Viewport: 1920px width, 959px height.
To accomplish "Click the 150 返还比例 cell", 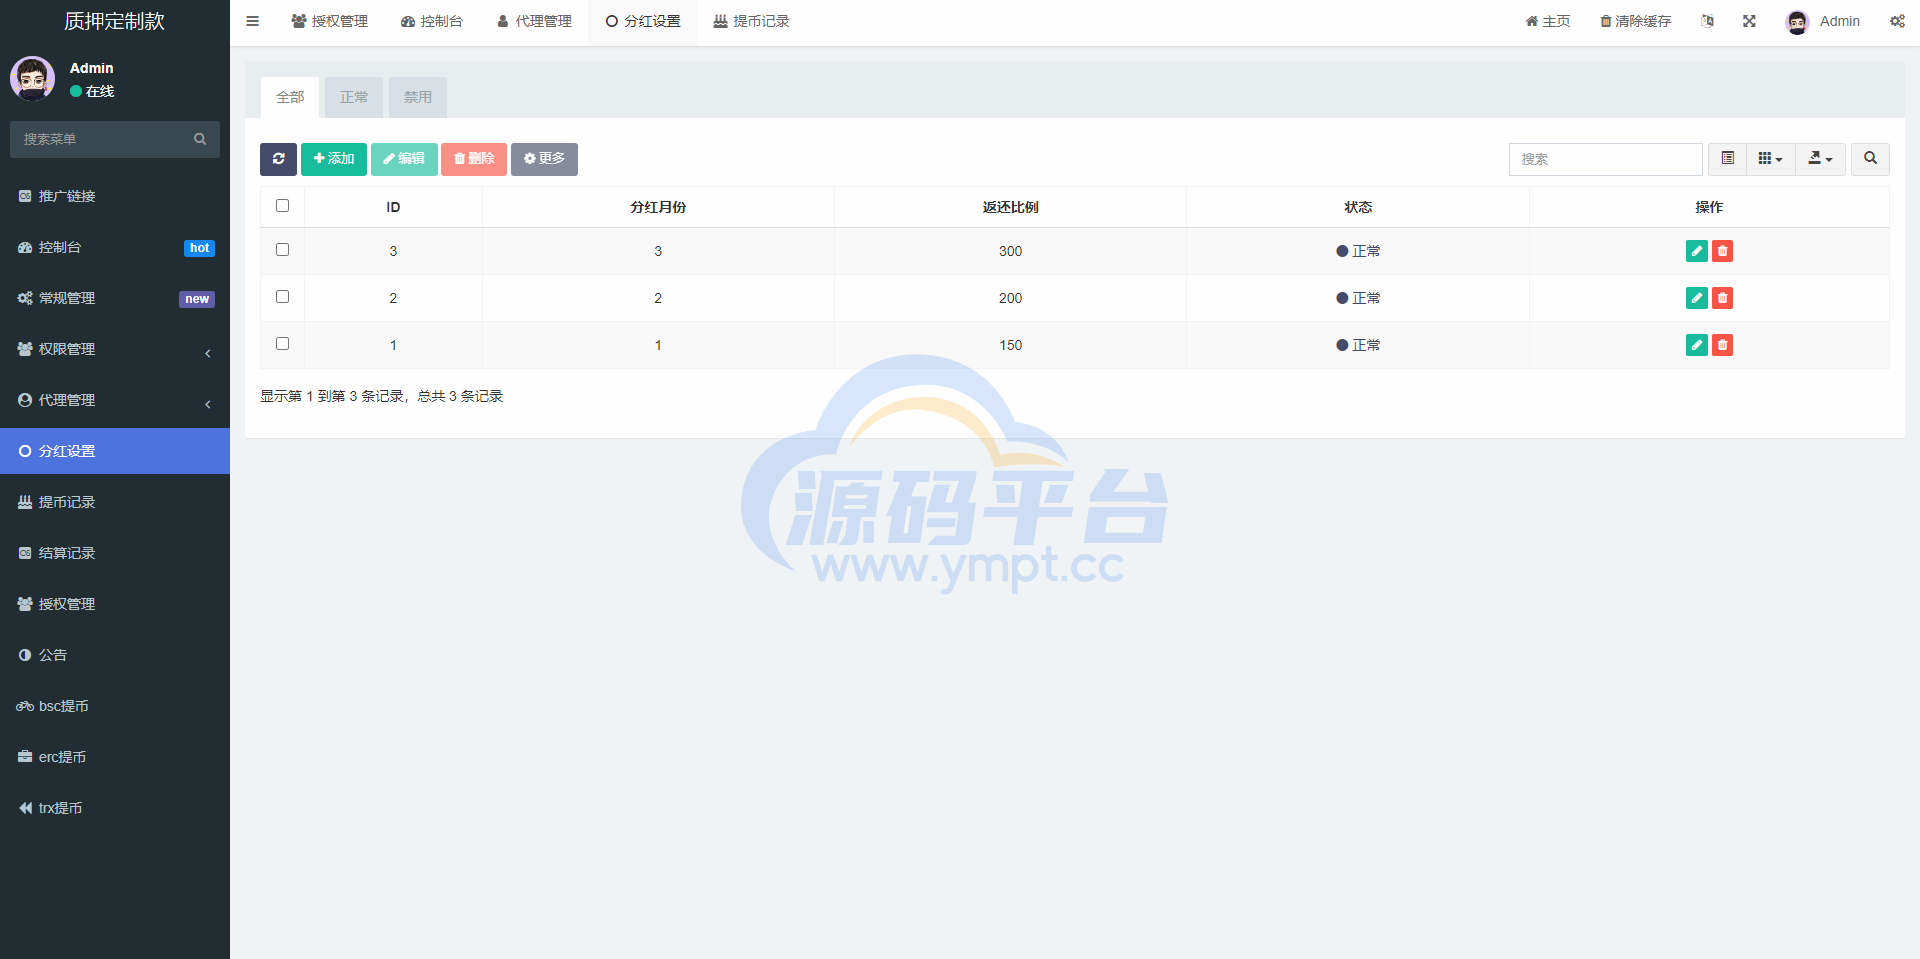I will tap(1010, 345).
